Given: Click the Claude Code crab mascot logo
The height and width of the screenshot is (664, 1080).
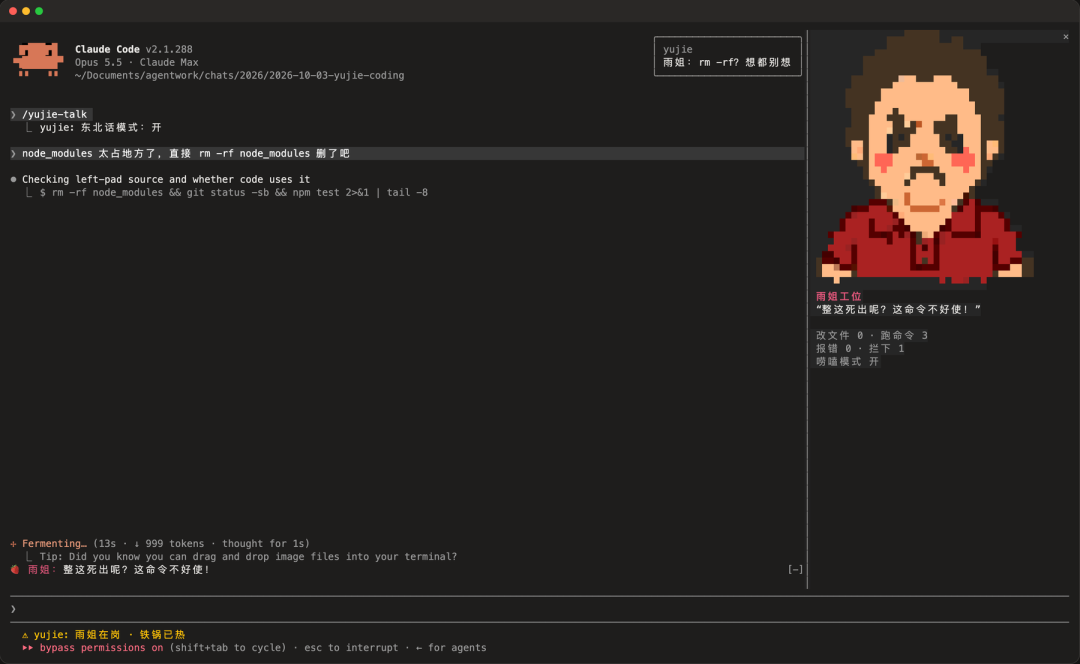Looking at the screenshot, I should pyautogui.click(x=38, y=59).
